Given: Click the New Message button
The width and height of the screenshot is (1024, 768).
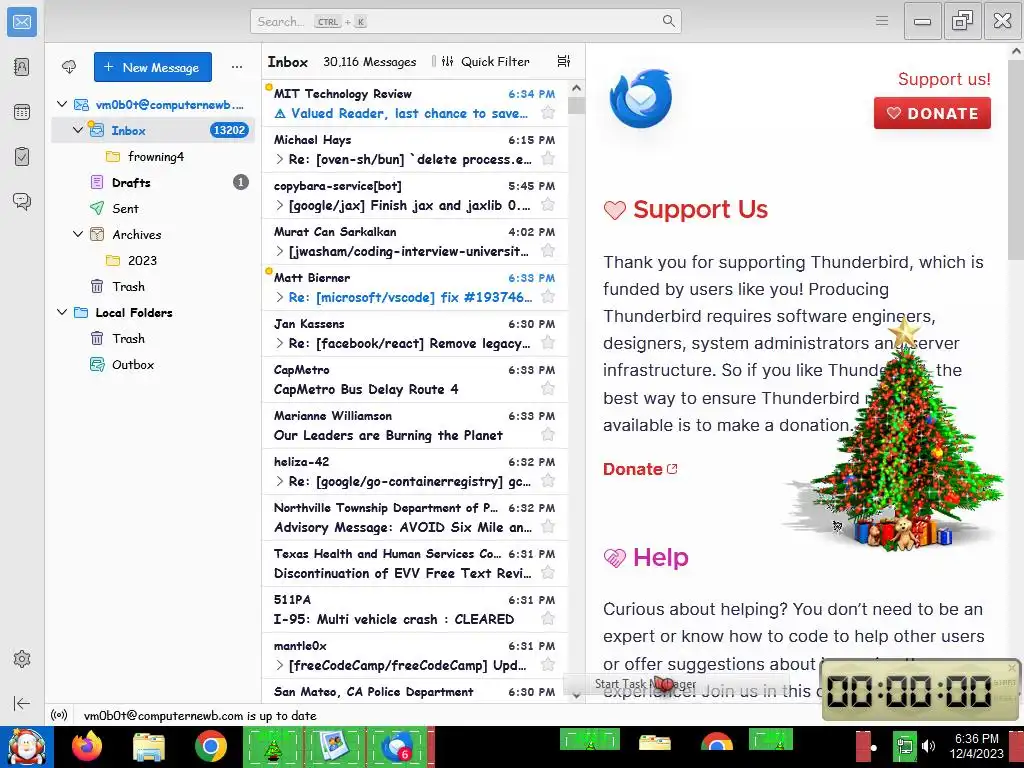Looking at the screenshot, I should (x=153, y=67).
